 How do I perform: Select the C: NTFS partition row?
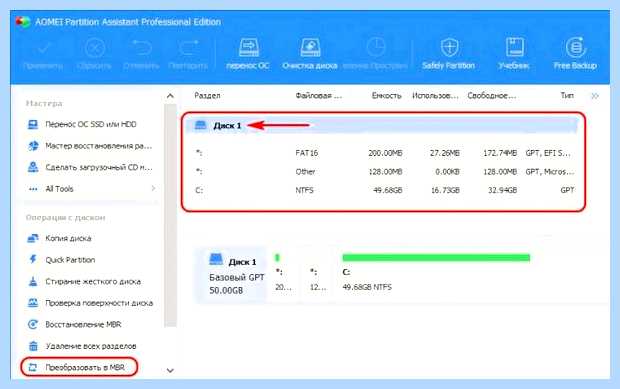384,190
